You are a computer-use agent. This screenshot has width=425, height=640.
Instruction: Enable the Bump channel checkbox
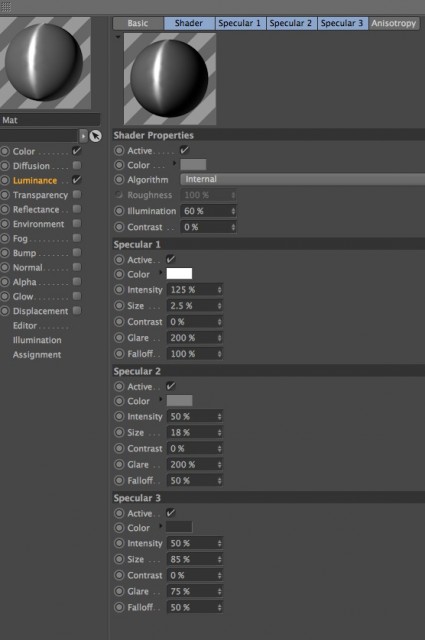(76, 252)
